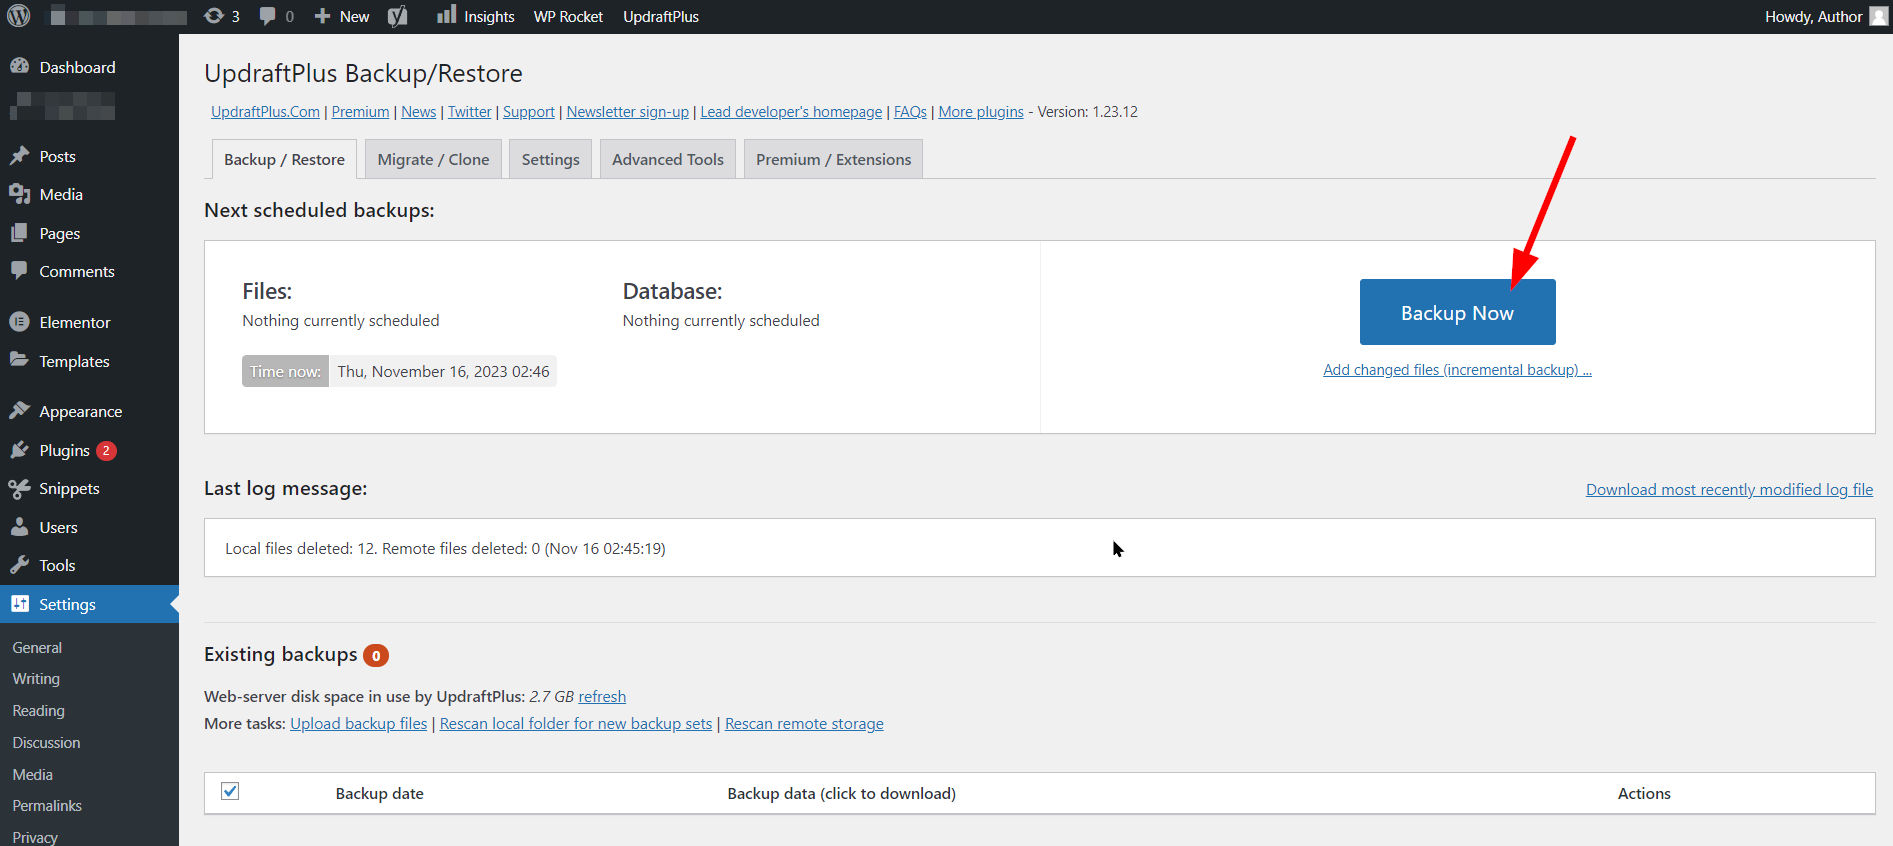Download most recently modified log file
This screenshot has height=846, width=1893.
click(x=1729, y=489)
